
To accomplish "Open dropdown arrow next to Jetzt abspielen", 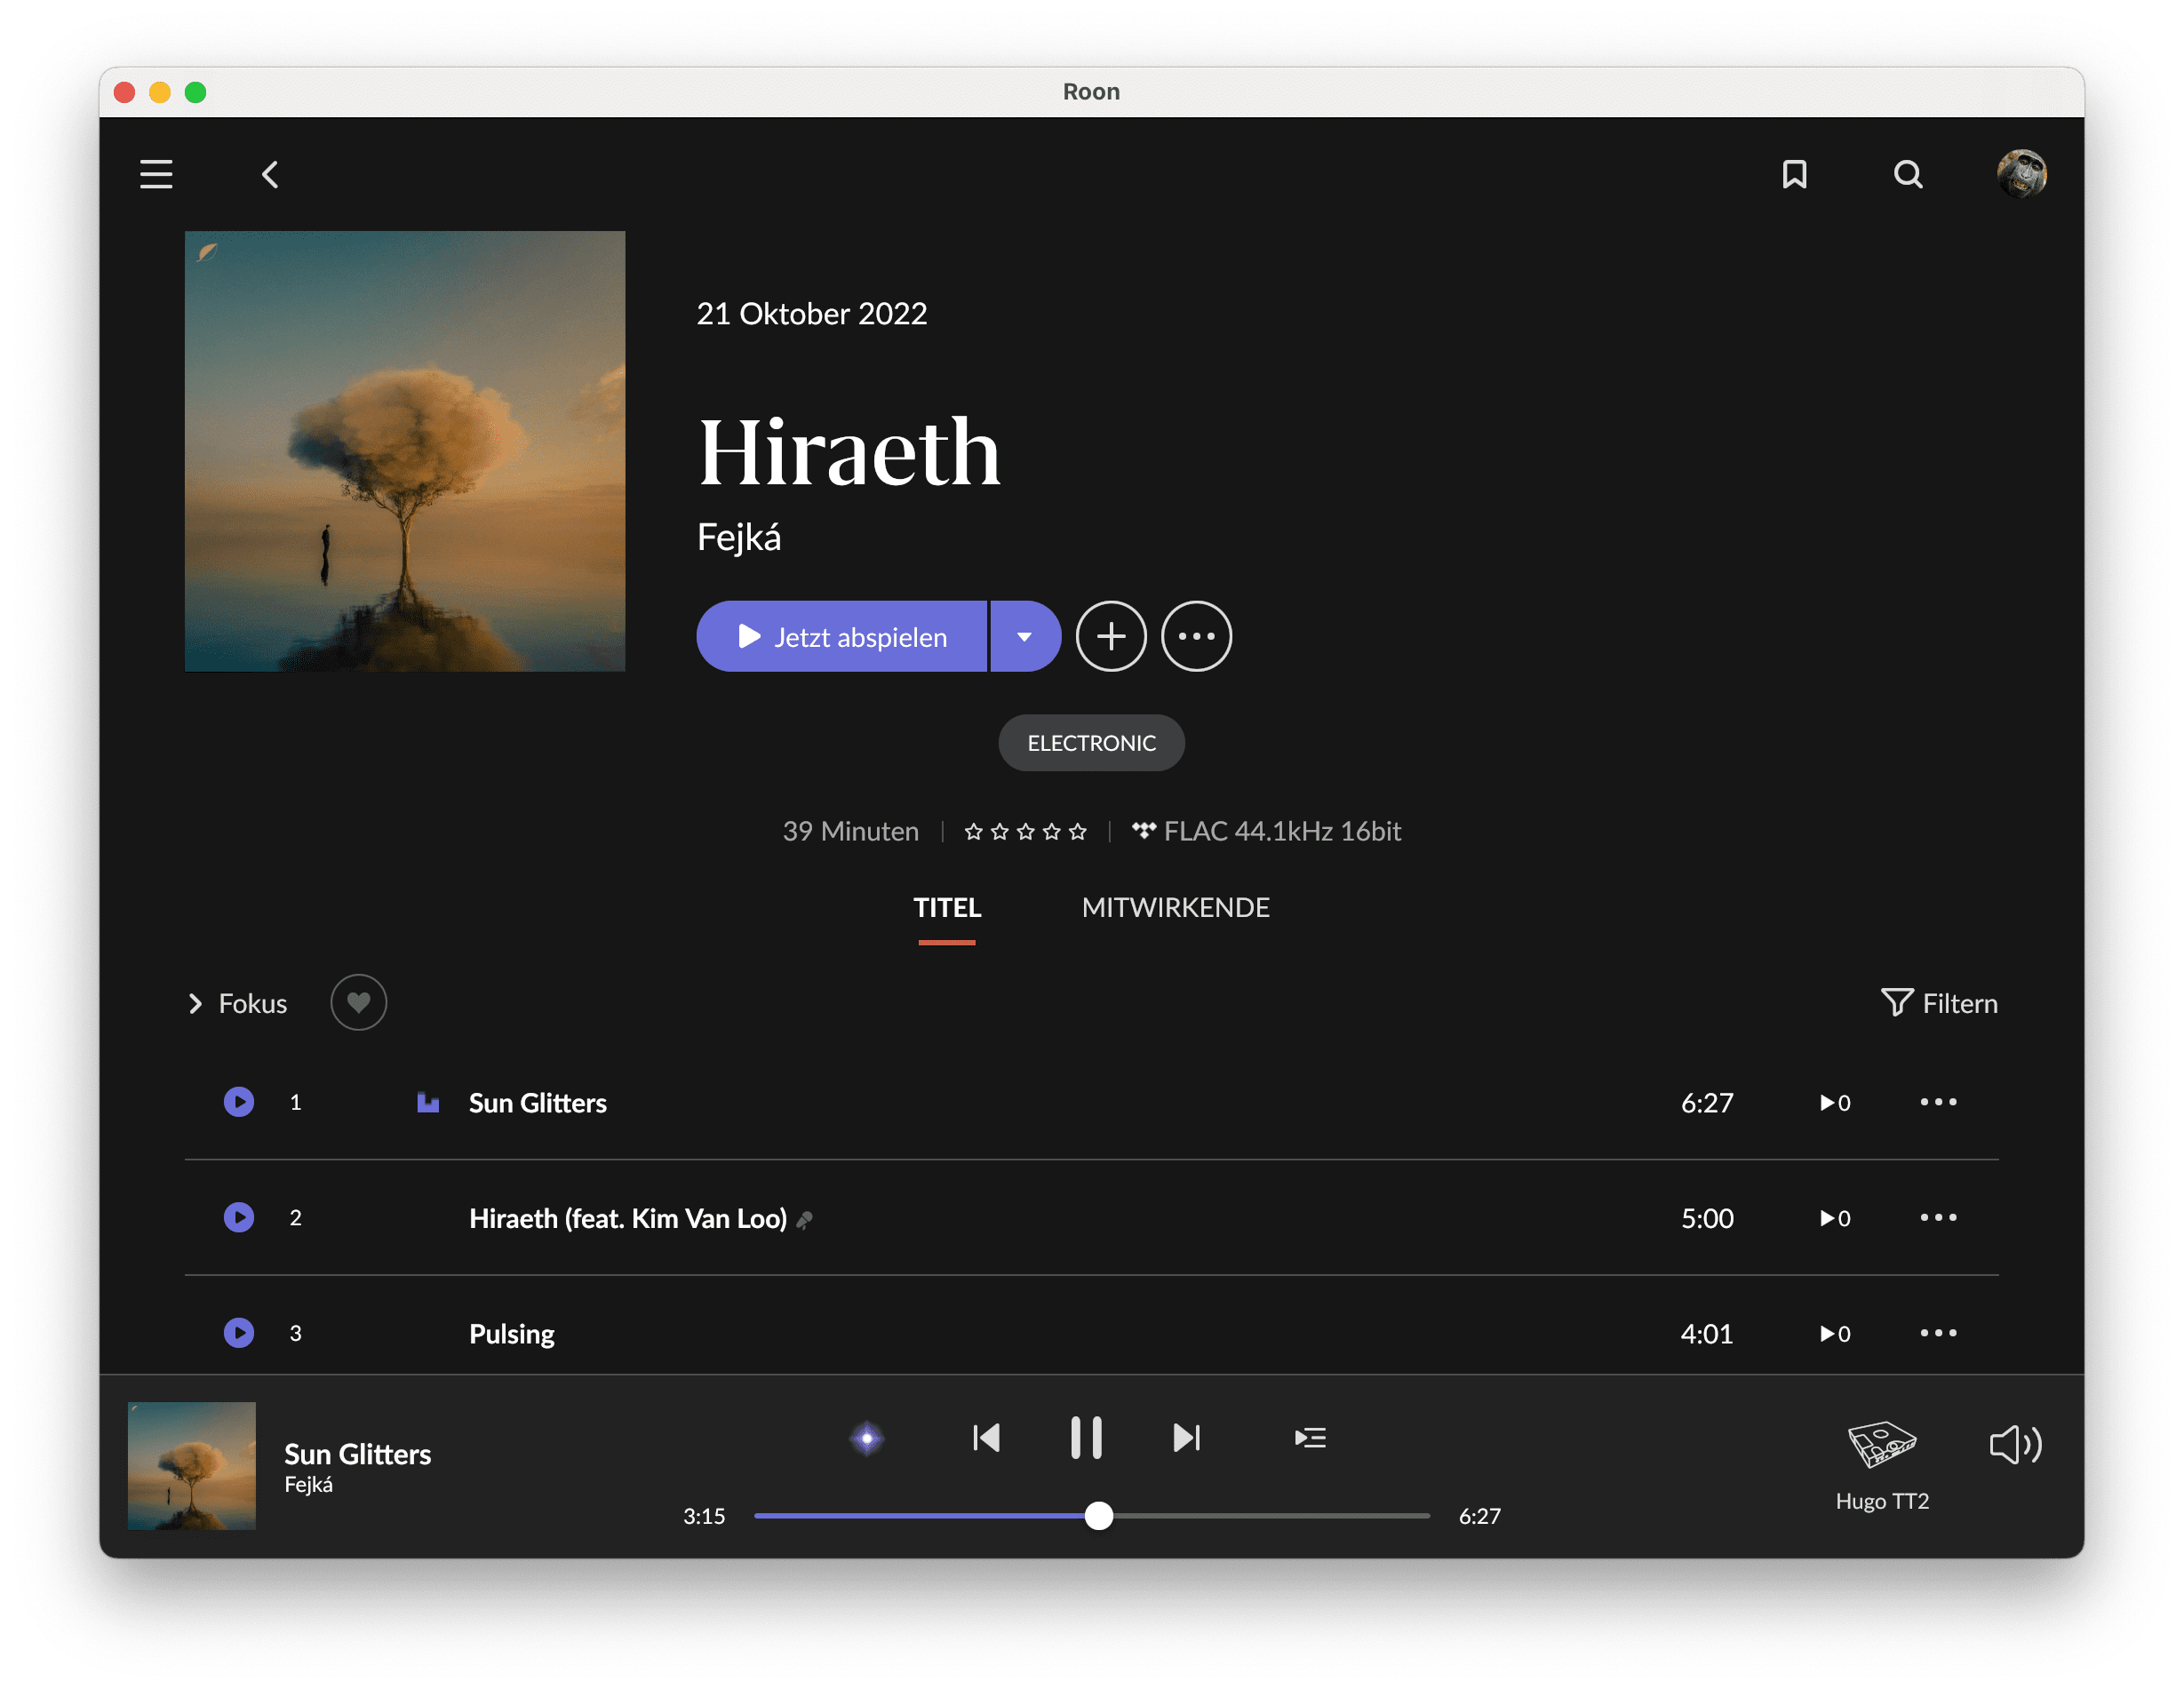I will pos(1024,636).
